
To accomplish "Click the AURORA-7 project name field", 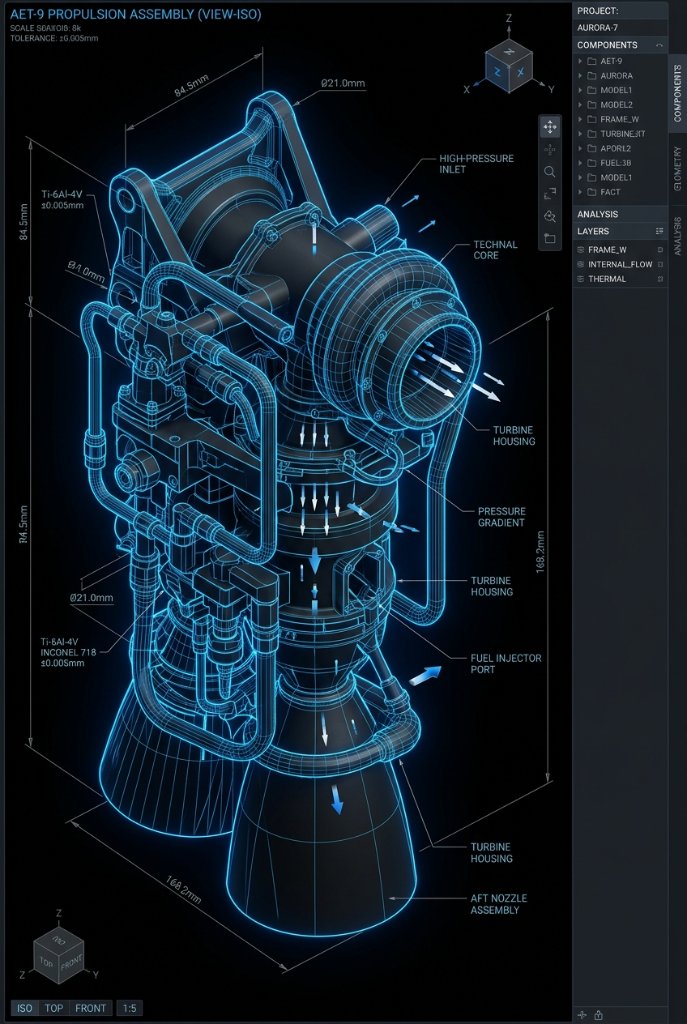I will coord(620,28).
